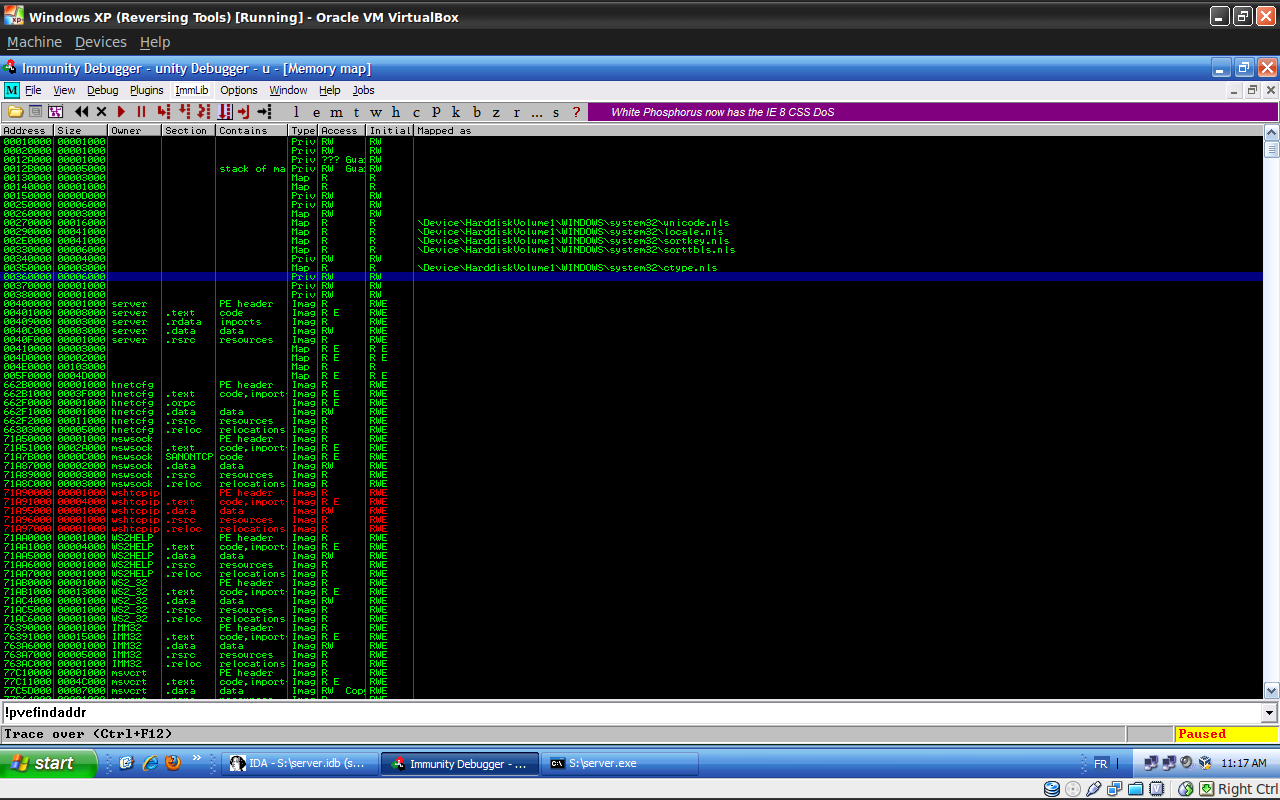1280x800 pixels.
Task: Sort by the Section column header
Action: pos(189,130)
